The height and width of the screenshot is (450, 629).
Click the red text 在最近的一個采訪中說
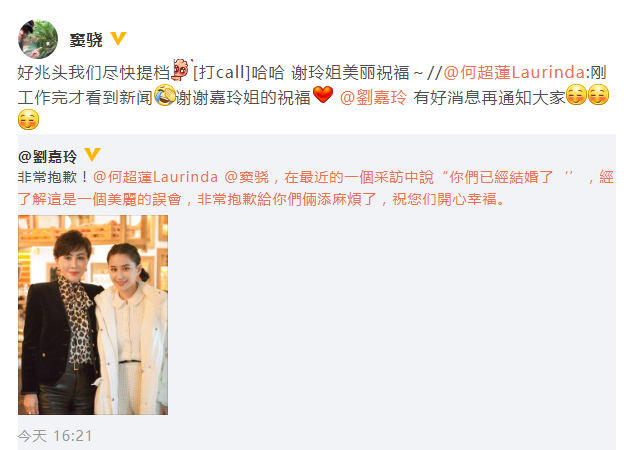(x=359, y=177)
